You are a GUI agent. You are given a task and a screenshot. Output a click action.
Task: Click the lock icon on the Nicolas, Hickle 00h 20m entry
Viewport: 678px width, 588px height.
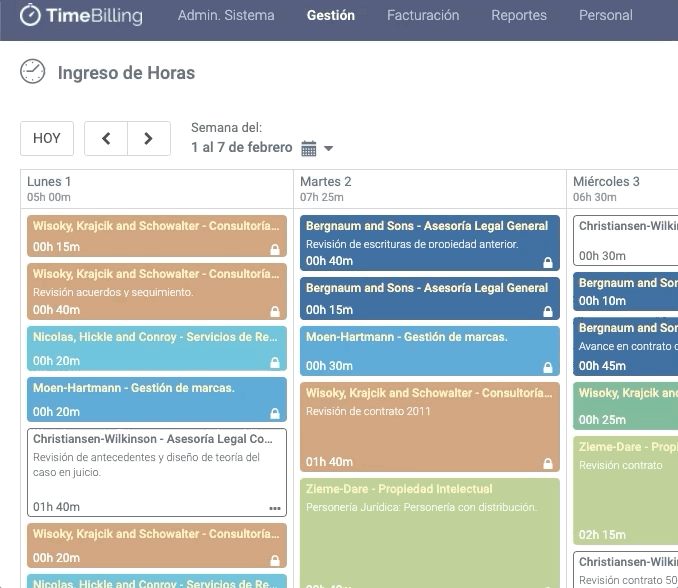click(275, 362)
